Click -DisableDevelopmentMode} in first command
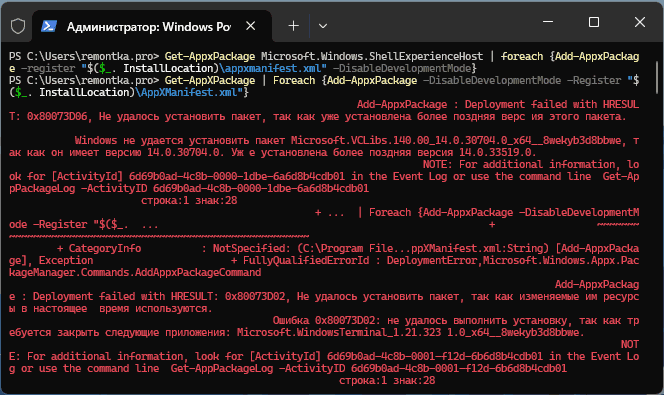664x395 pixels. (405, 68)
